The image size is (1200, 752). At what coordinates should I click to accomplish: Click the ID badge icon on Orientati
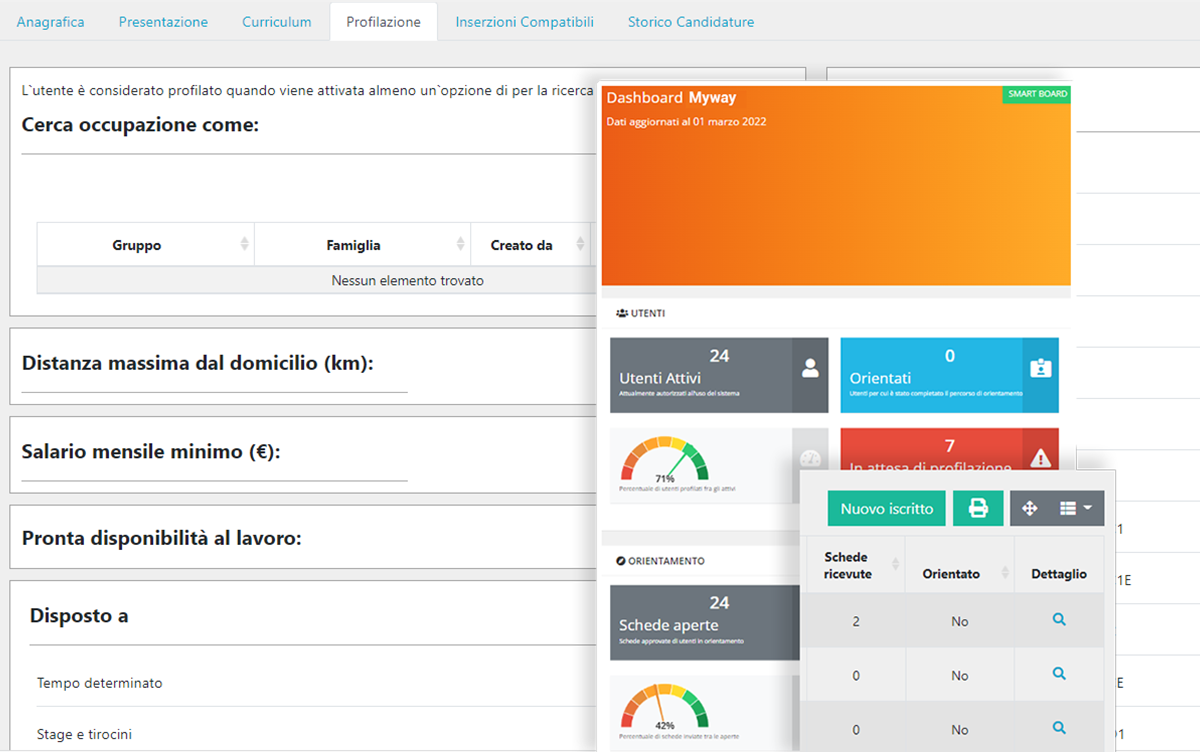tap(1040, 369)
